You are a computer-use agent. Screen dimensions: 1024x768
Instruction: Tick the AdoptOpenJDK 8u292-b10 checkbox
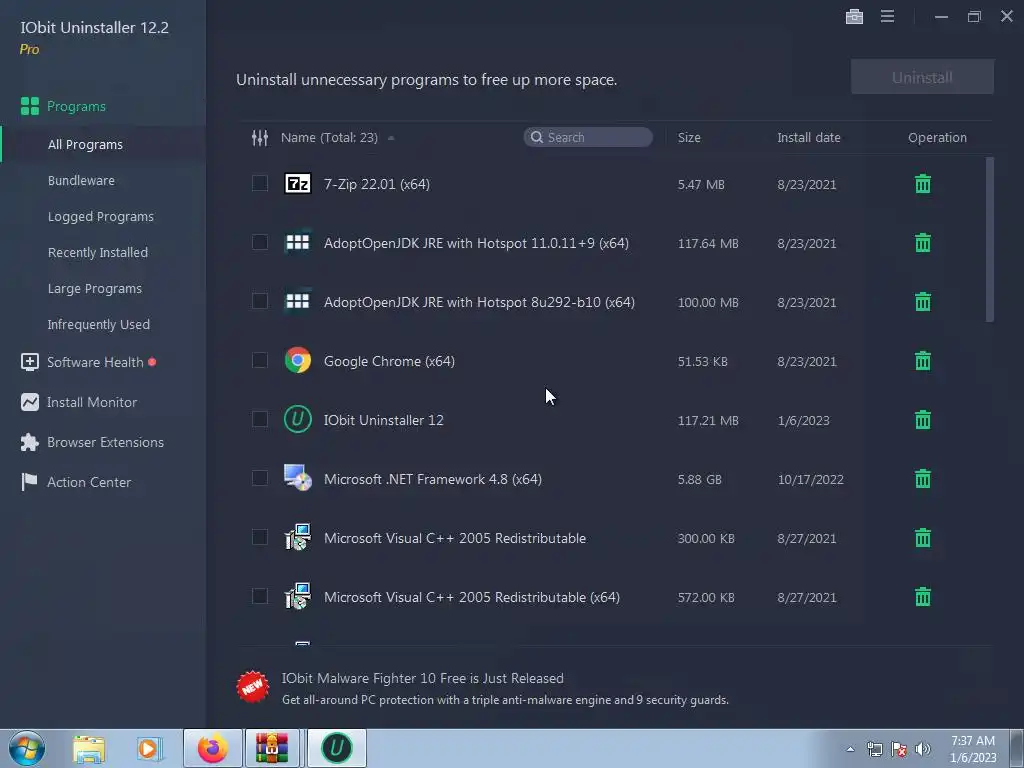coord(260,301)
